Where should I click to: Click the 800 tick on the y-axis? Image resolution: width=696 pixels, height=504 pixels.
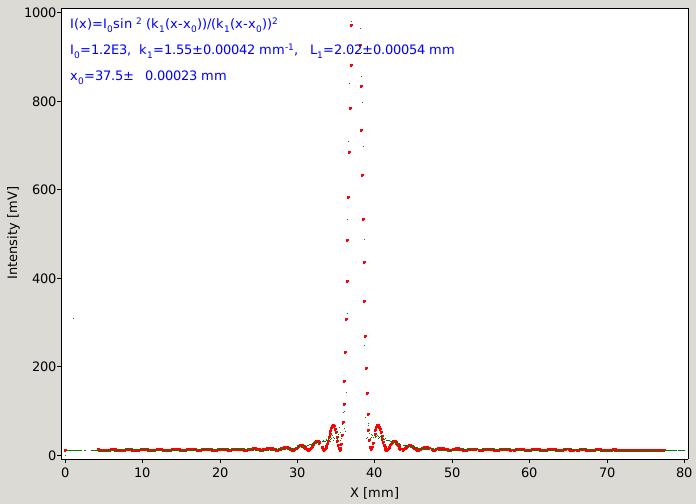click(x=44, y=101)
